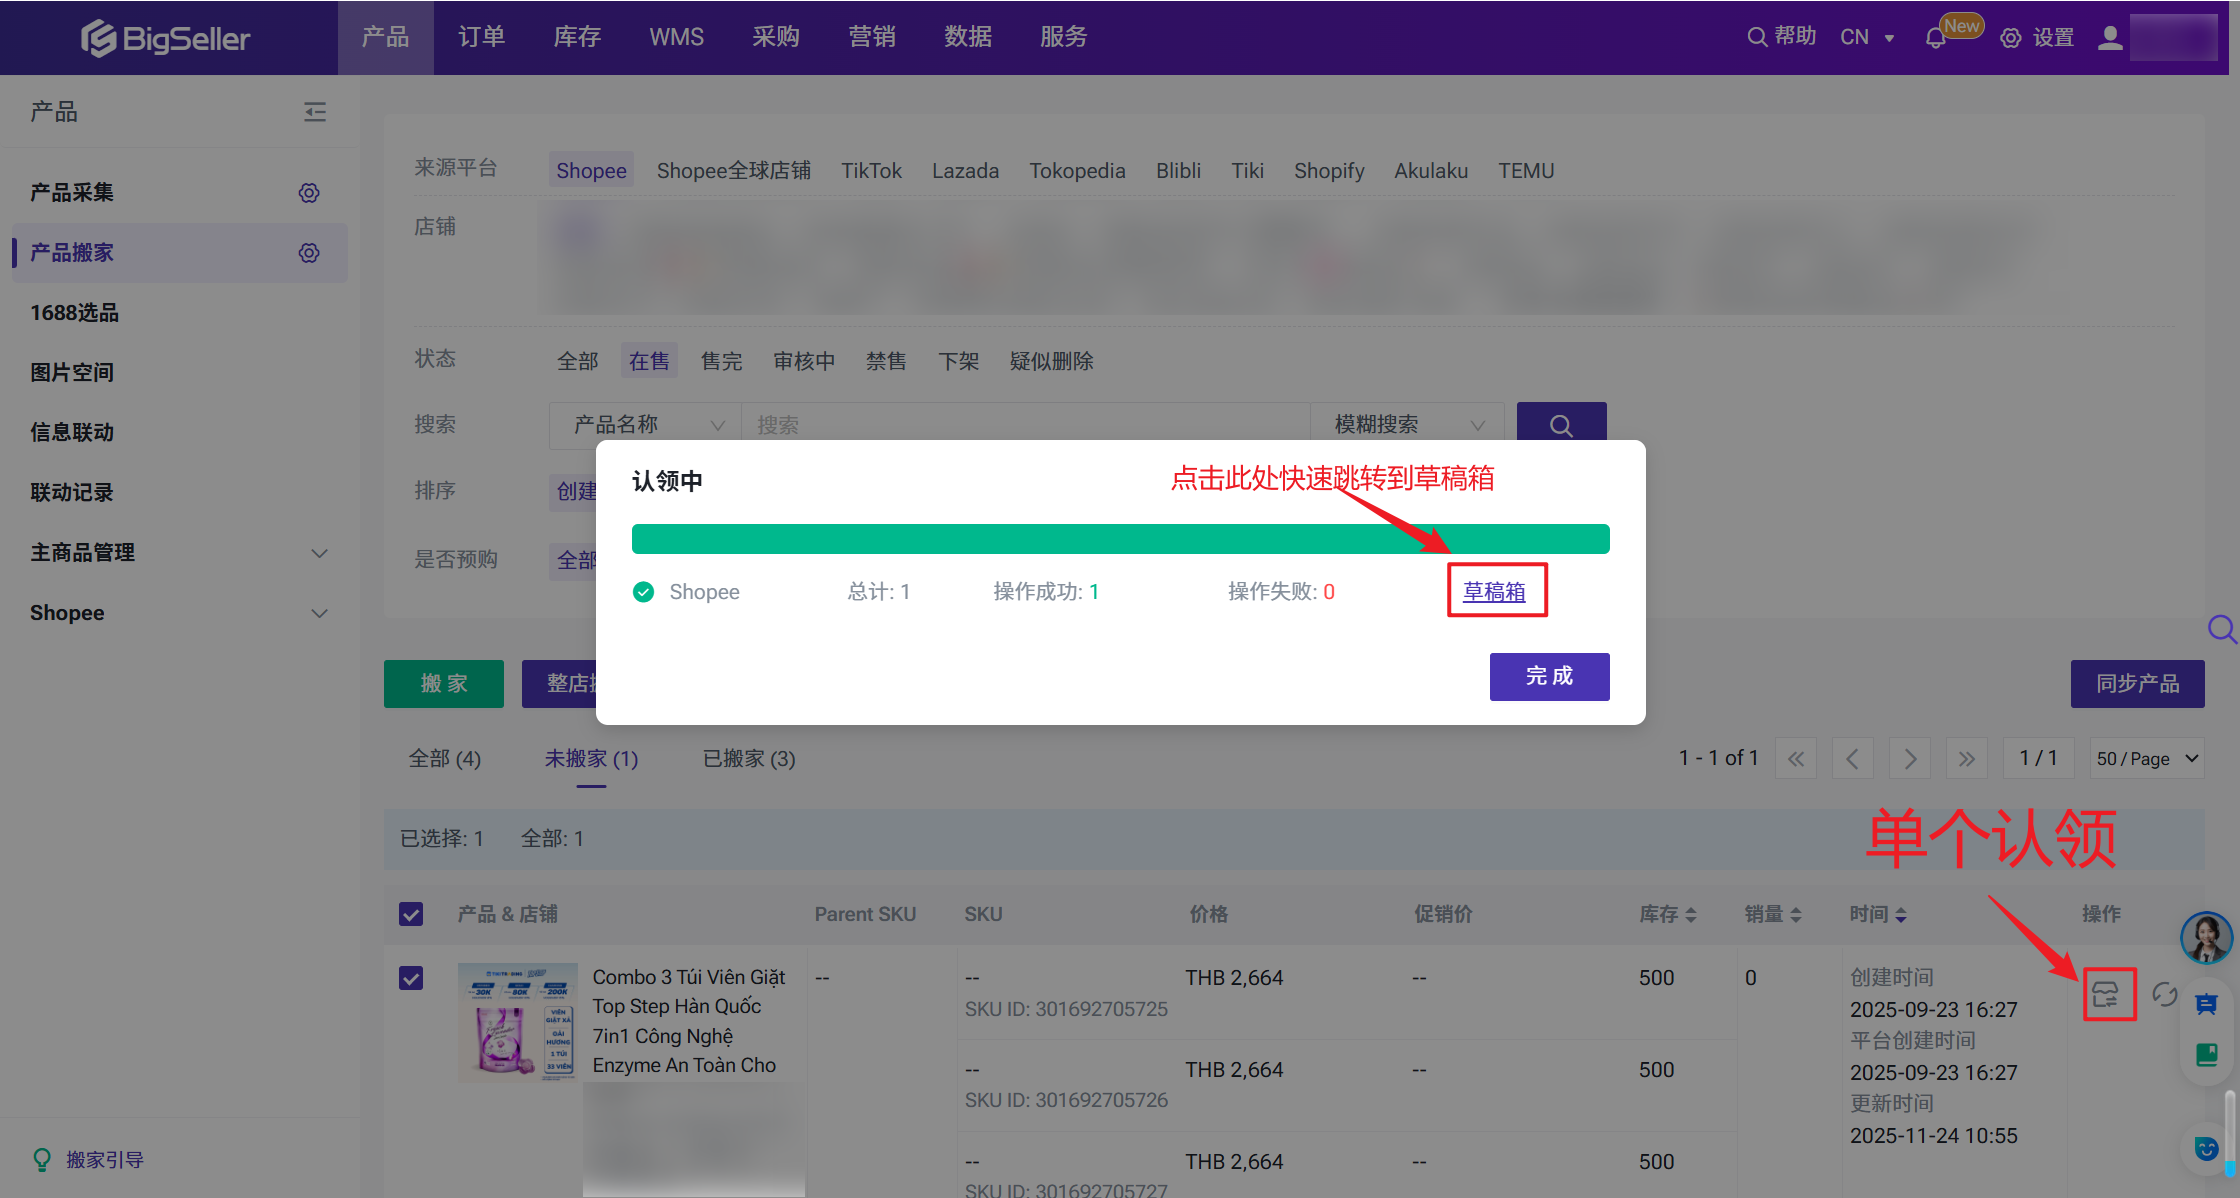
Task: Collapse the sidebar using the menu-fold icon
Action: point(315,112)
